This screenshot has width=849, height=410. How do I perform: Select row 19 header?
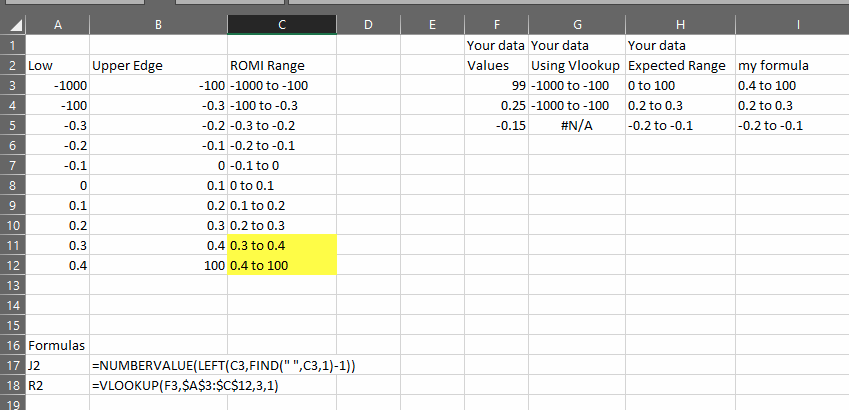pos(12,404)
